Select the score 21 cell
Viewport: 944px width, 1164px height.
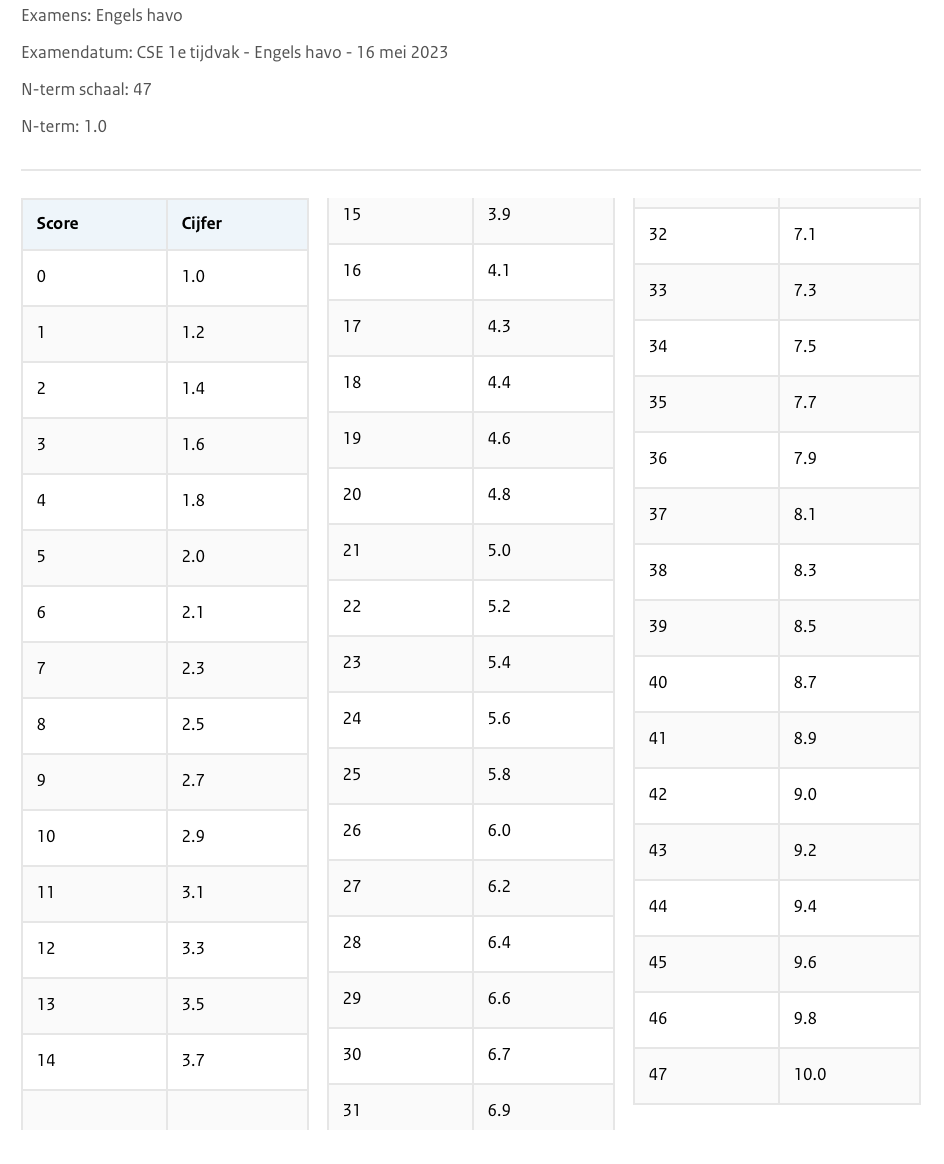352,551
